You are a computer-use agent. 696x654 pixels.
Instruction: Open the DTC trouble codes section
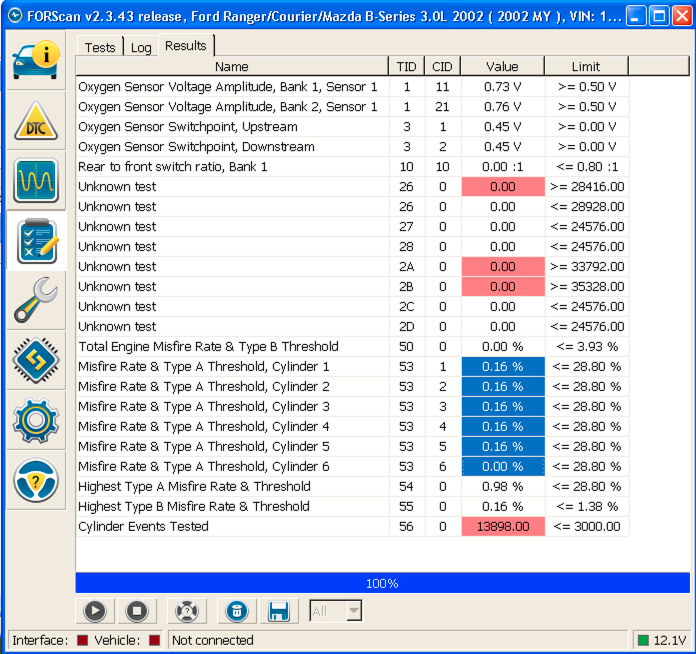pos(36,121)
